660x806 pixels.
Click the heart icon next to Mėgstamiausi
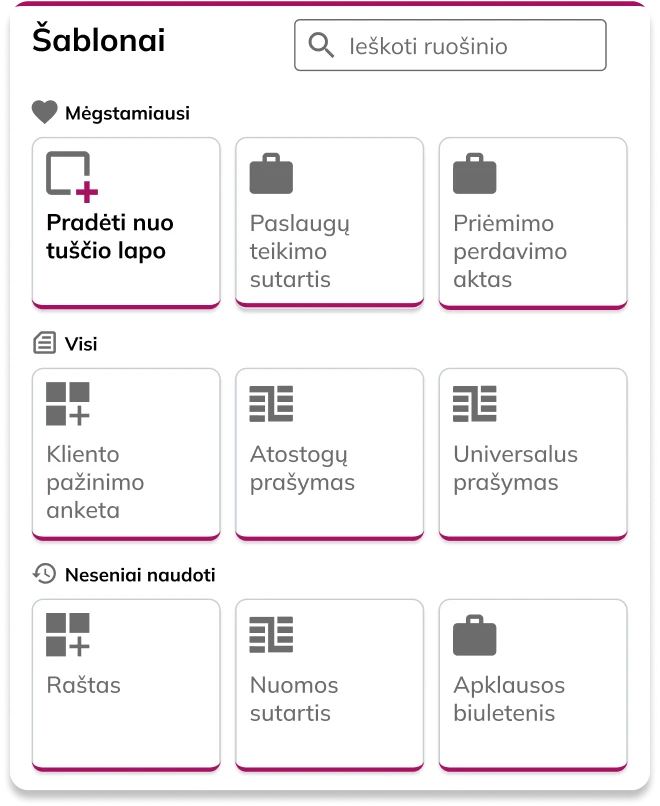[x=42, y=111]
